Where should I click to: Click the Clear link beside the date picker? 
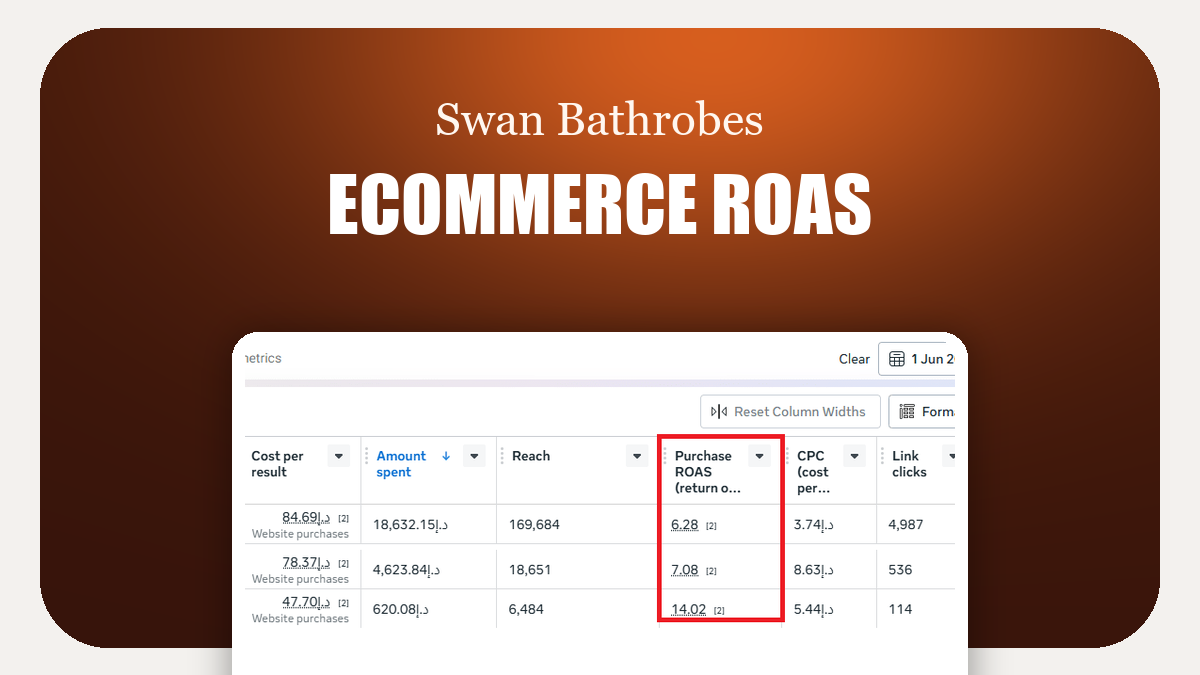(854, 359)
